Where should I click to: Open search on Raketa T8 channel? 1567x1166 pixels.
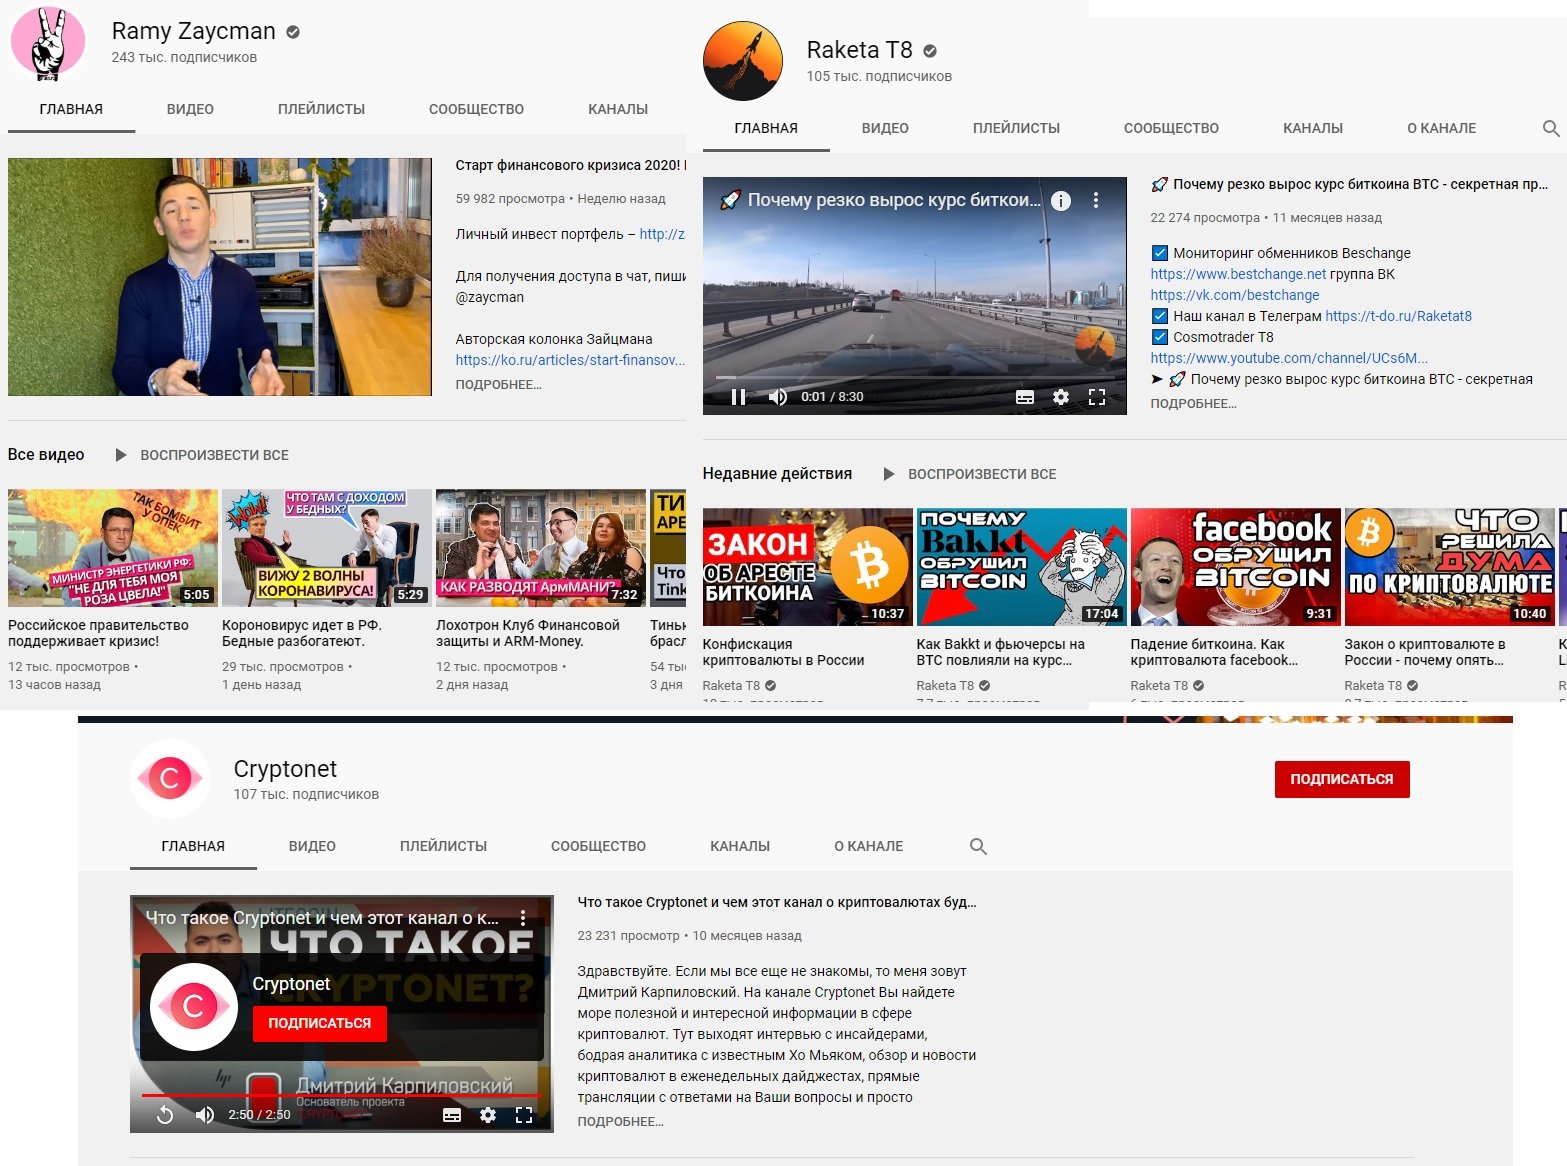1551,128
